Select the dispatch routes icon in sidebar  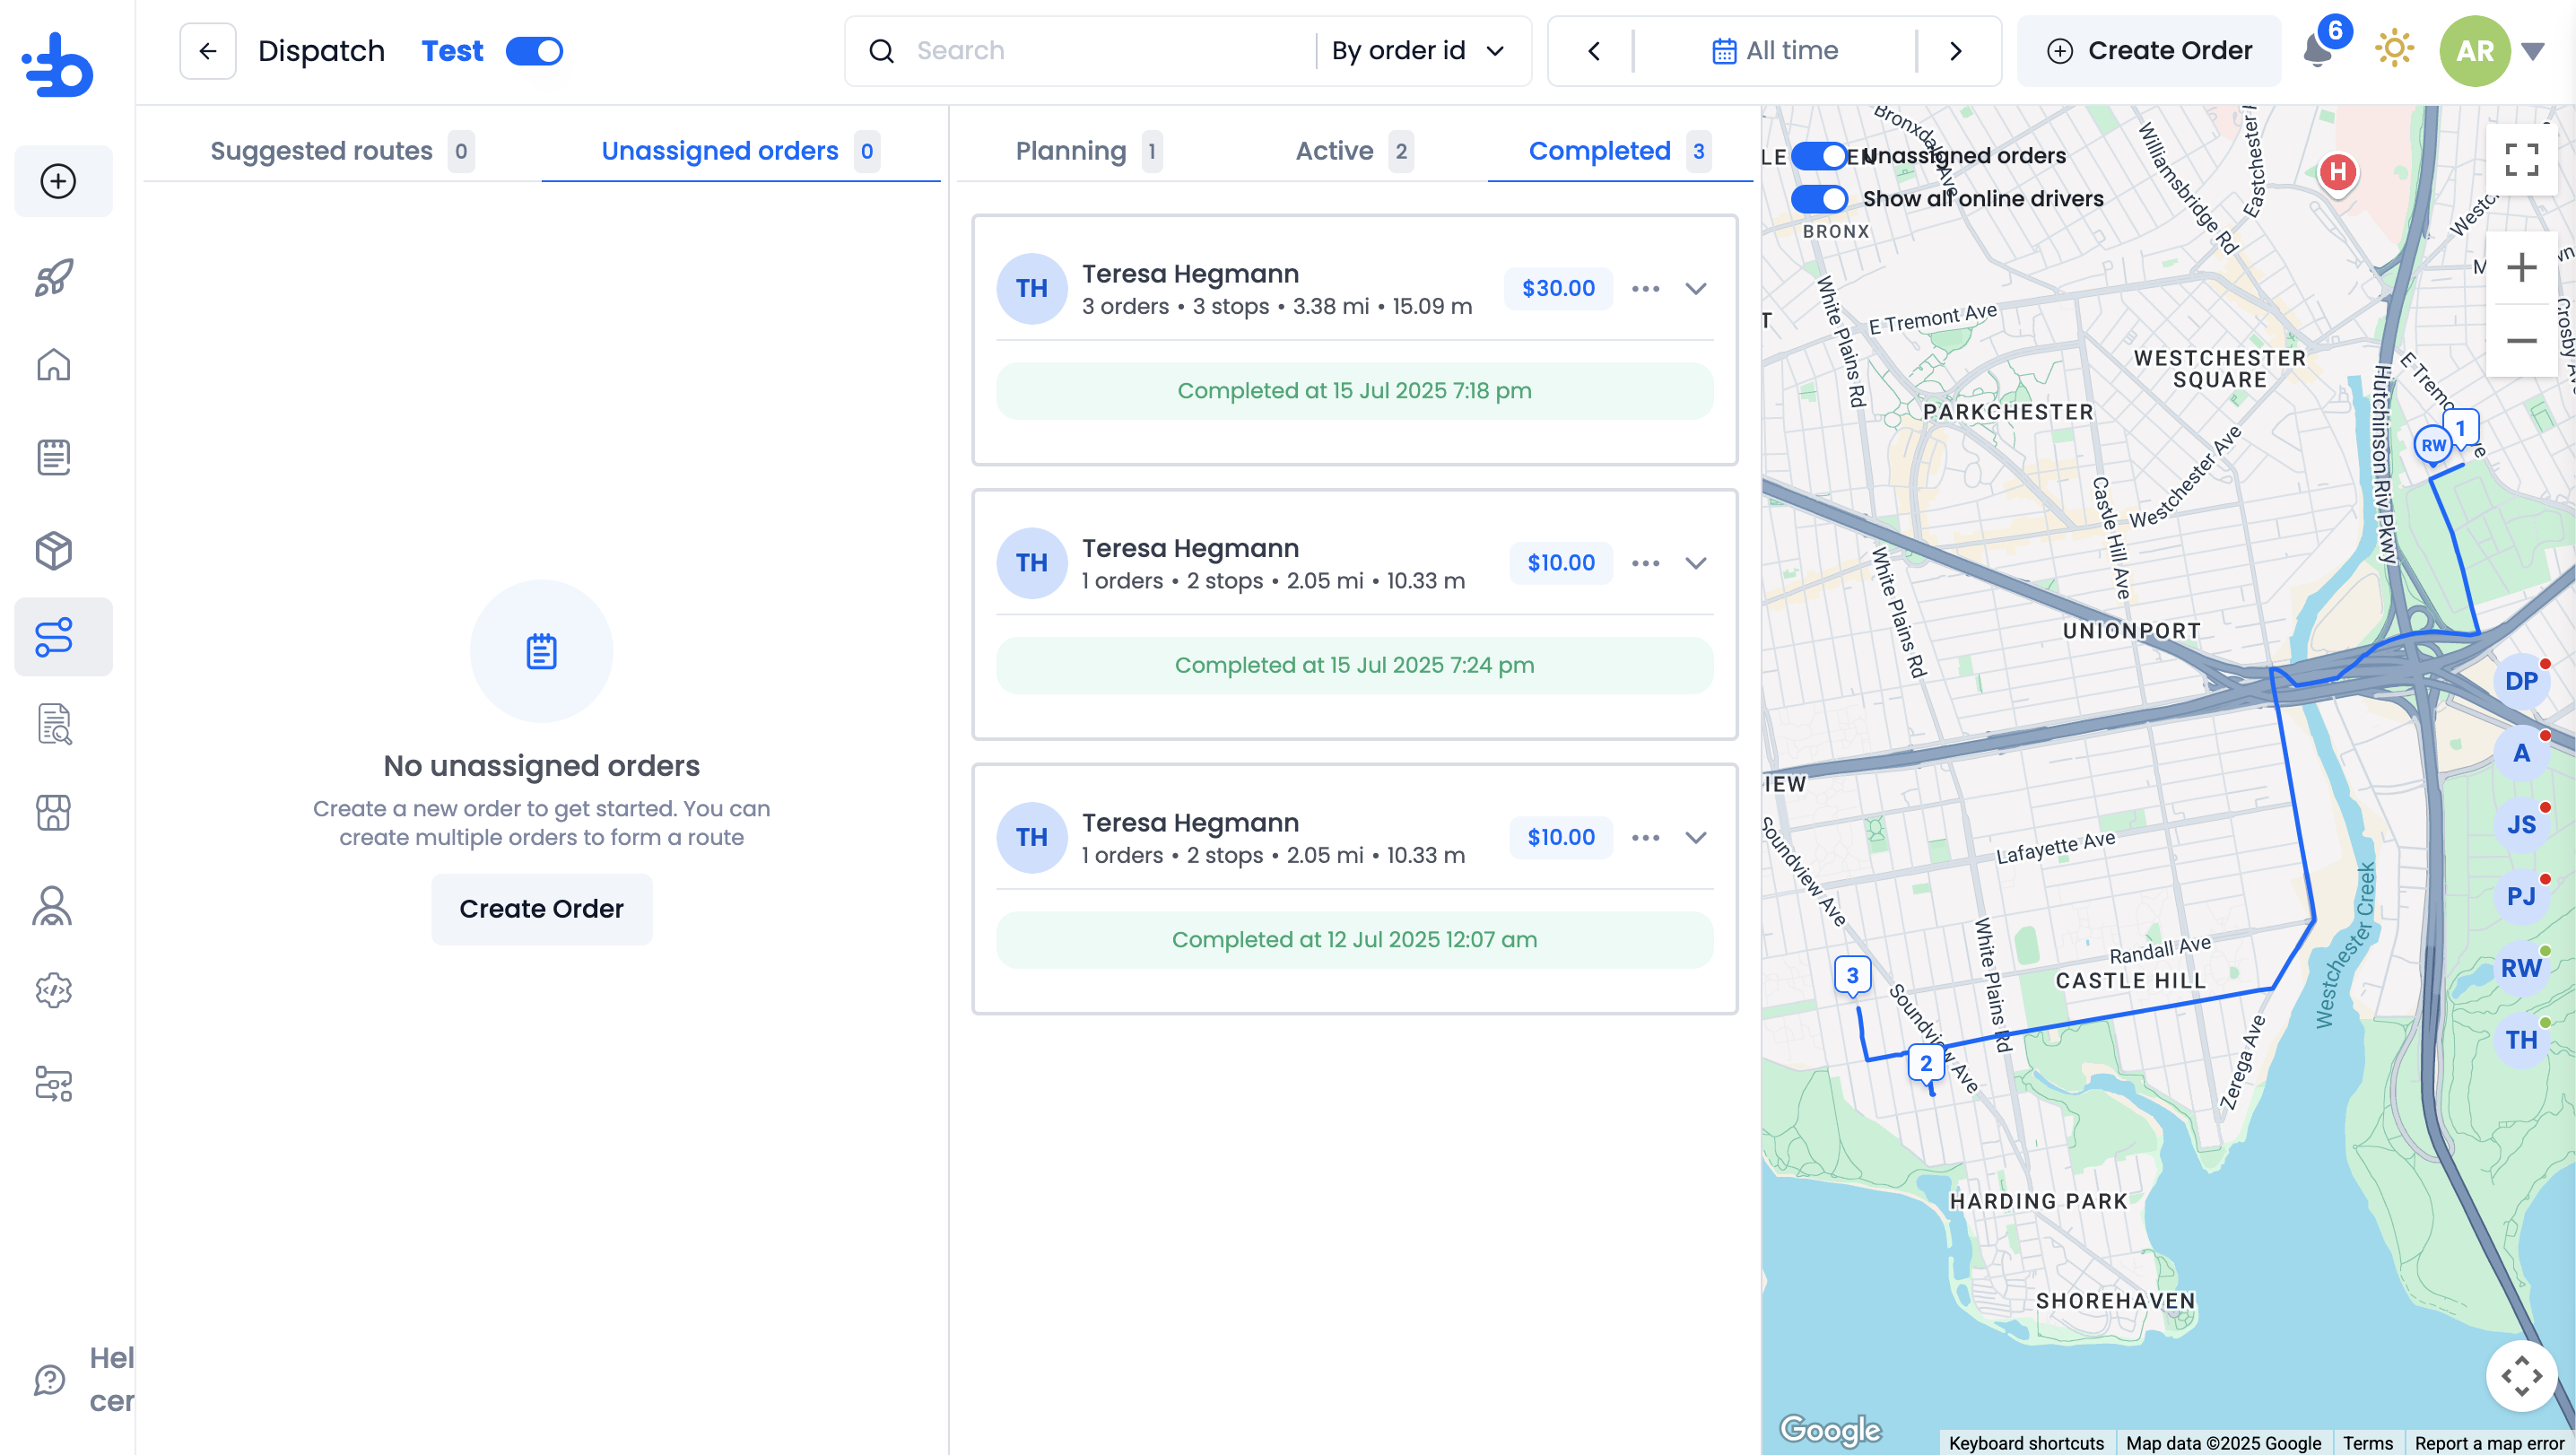[54, 637]
